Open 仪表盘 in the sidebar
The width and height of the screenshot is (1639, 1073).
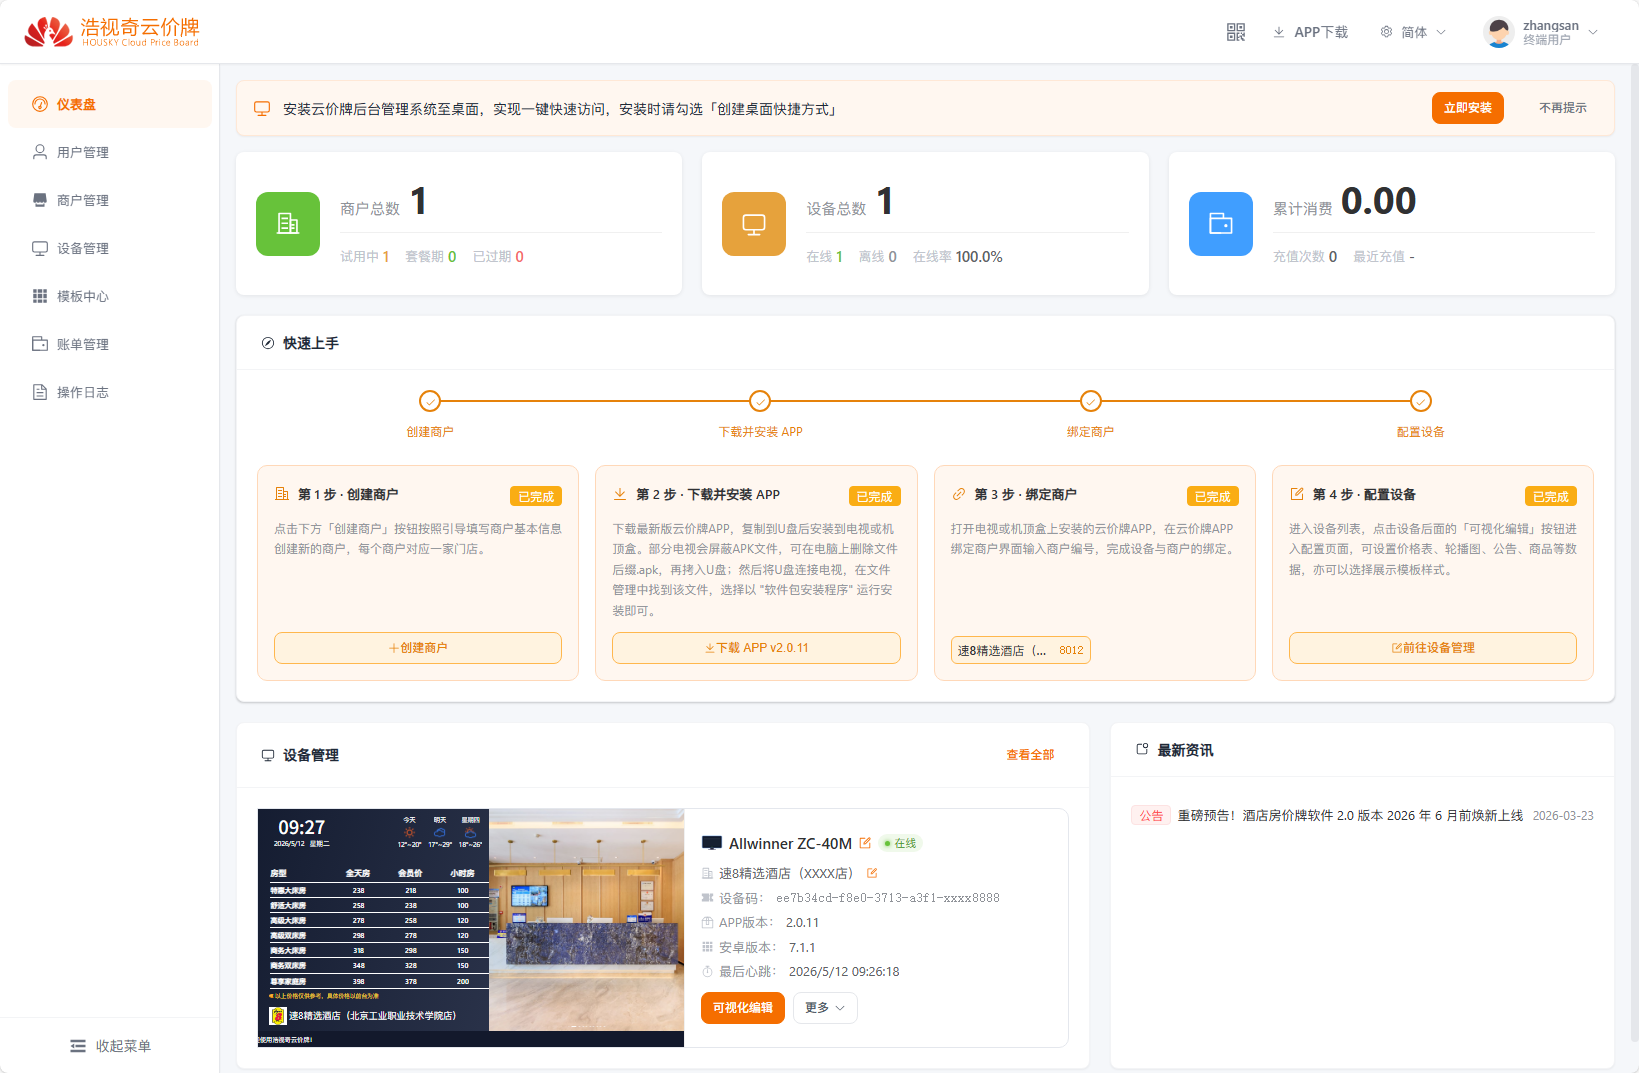point(110,104)
